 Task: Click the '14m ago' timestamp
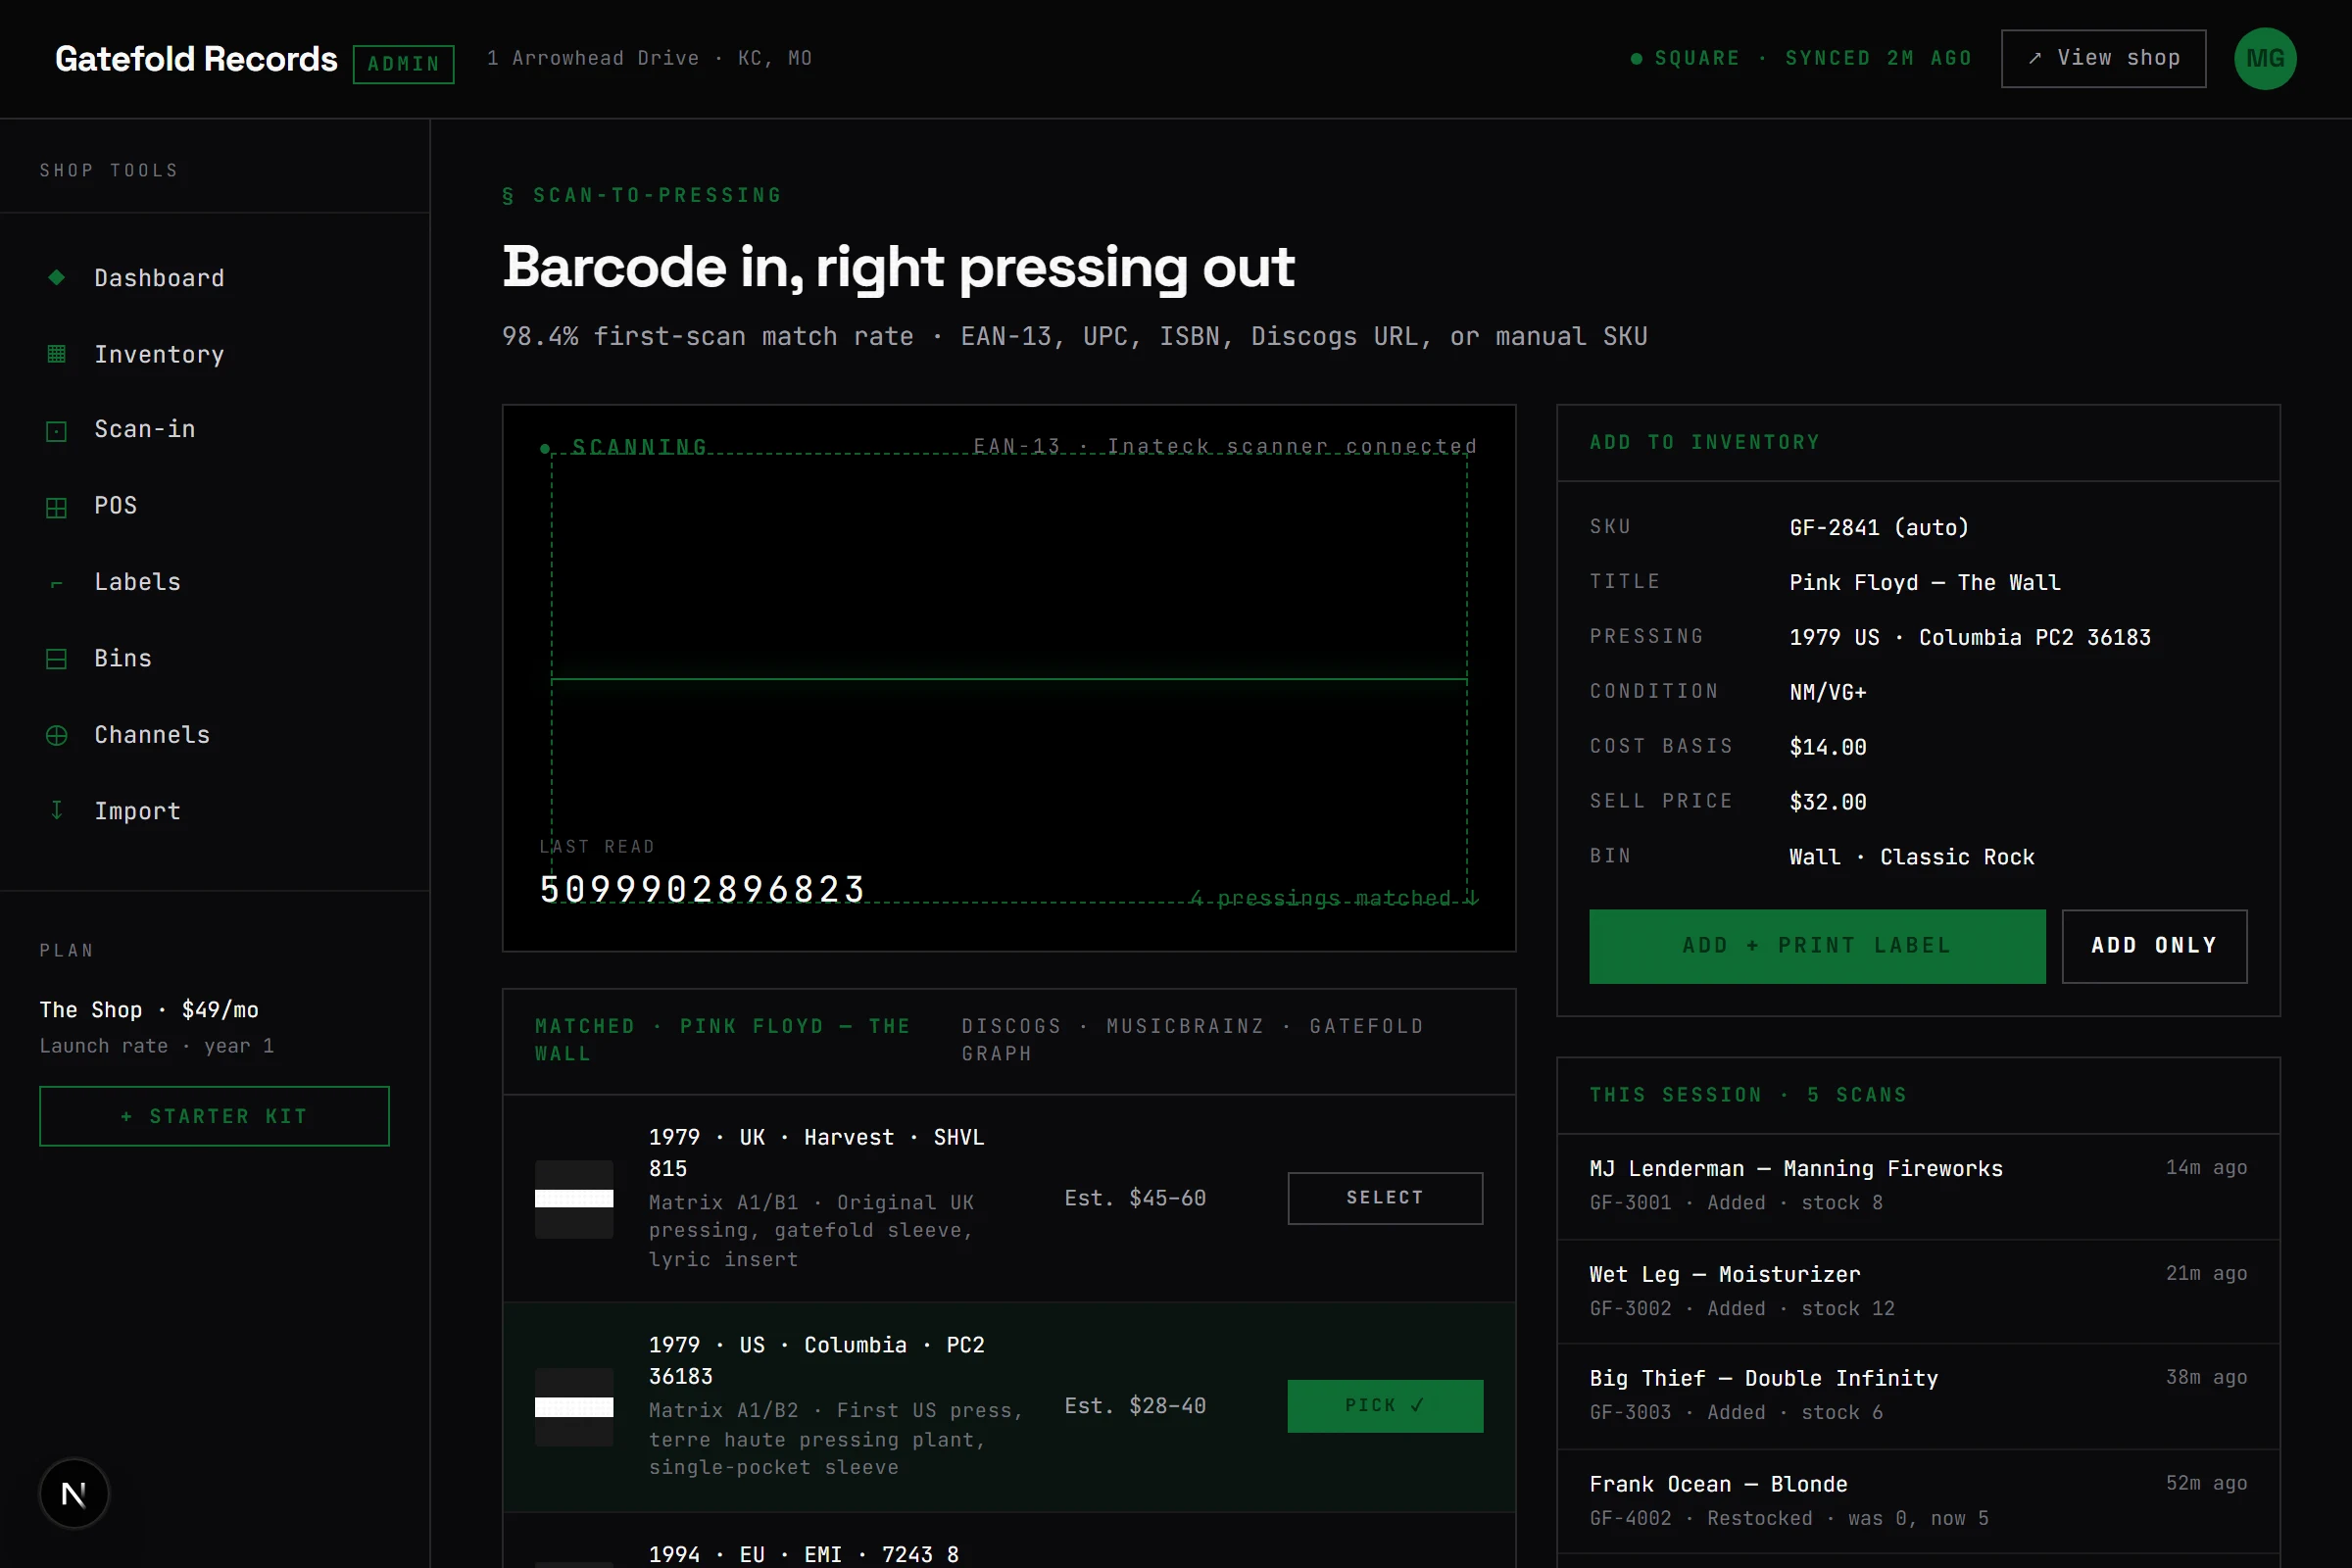2206,1167
